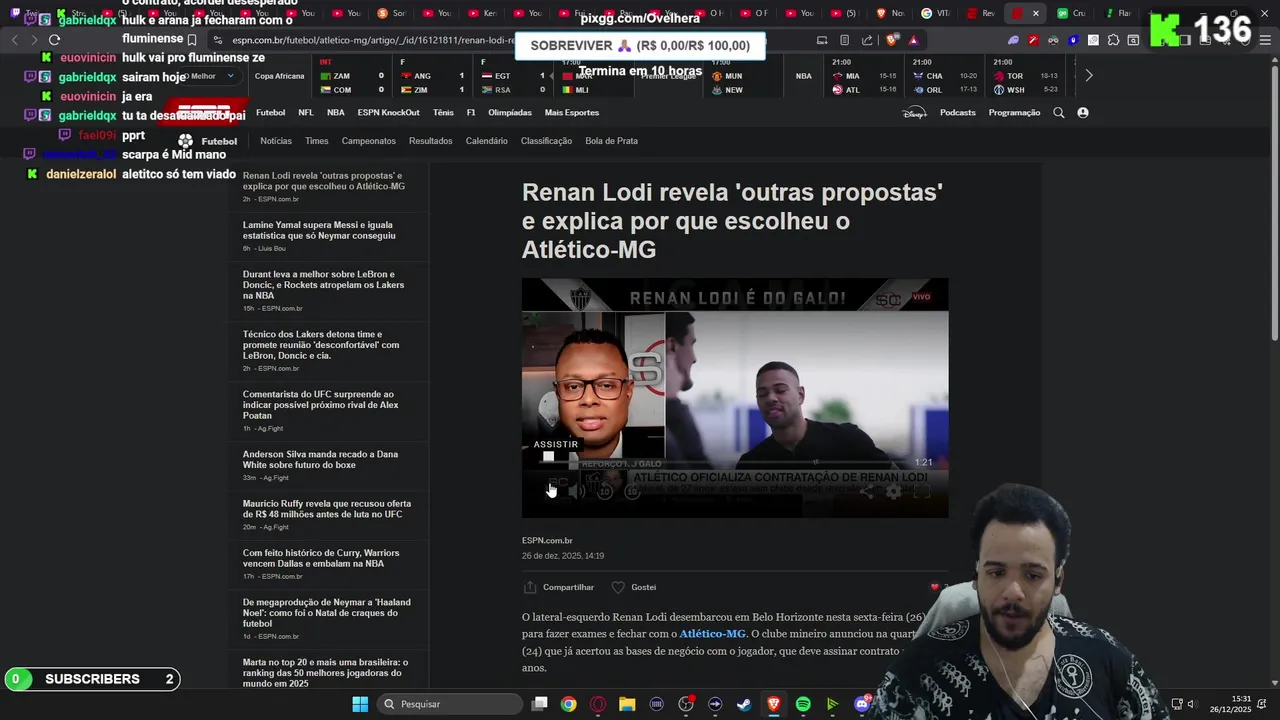This screenshot has width=1280, height=720.
Task: Click the taskbar volume speaker icon
Action: [x=1191, y=704]
